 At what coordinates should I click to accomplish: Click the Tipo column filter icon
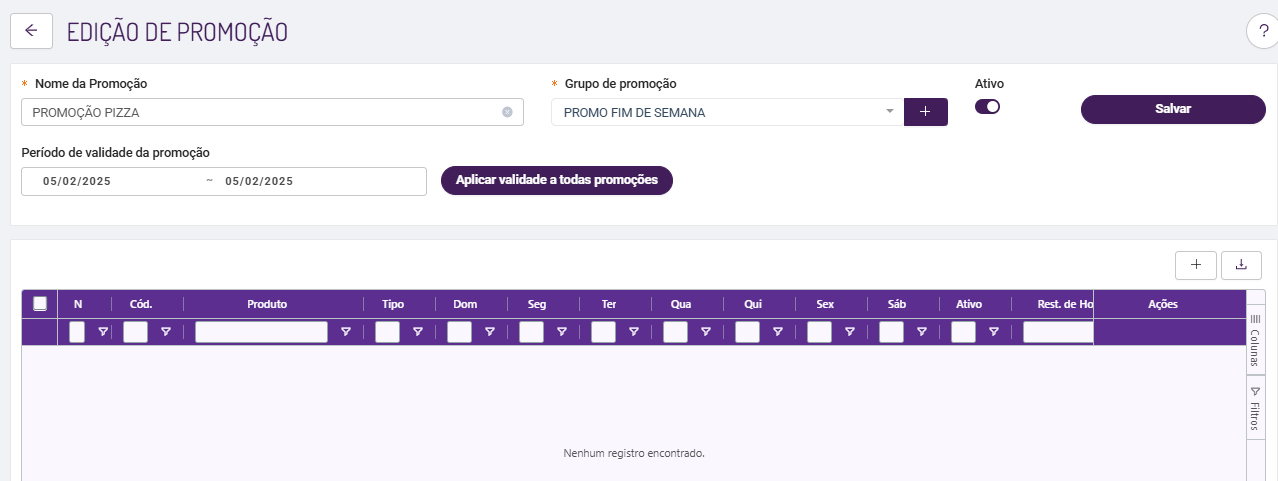[418, 332]
